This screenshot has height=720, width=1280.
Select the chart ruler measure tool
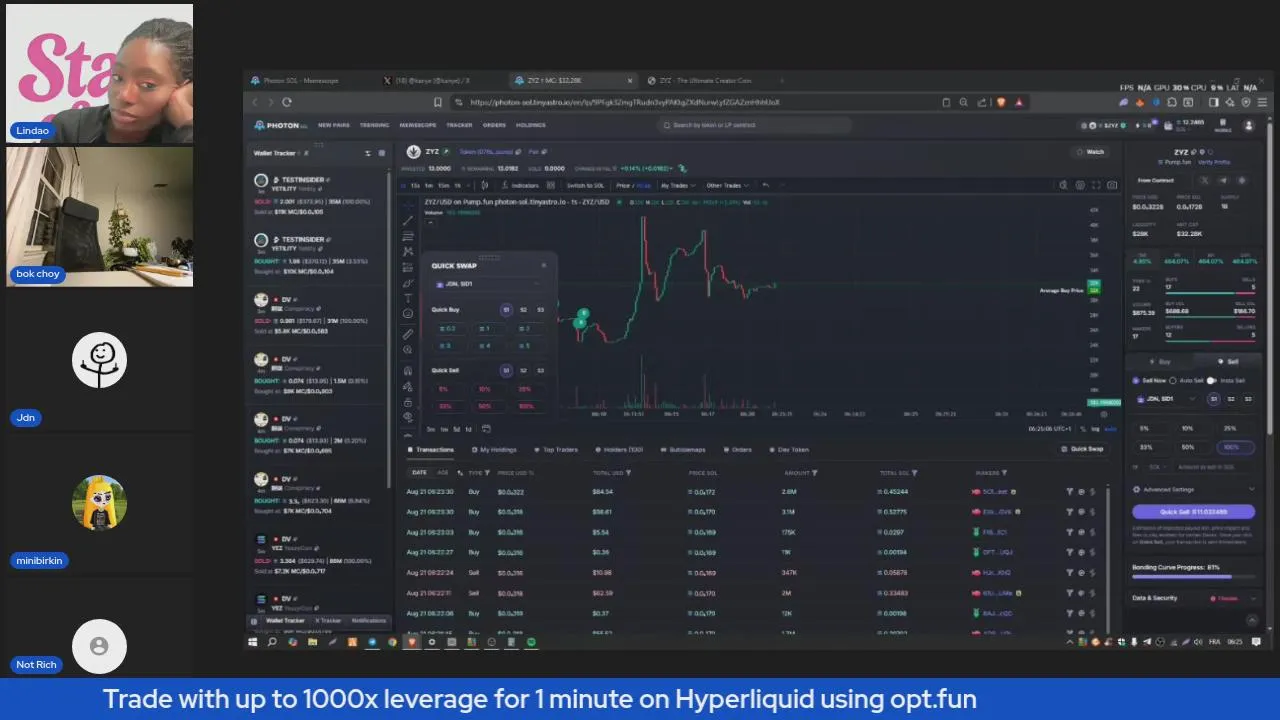408,334
